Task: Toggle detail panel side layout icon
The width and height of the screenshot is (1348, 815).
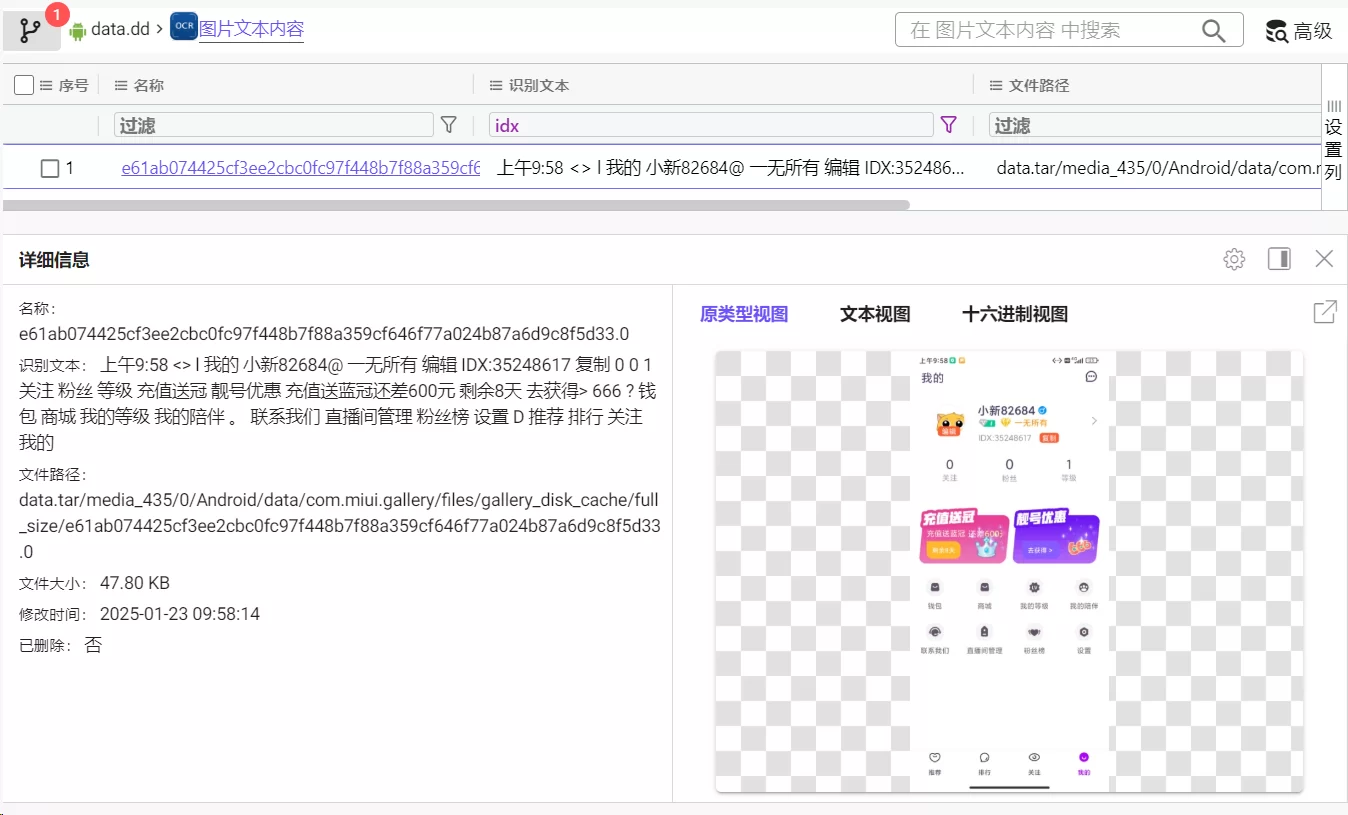Action: (x=1279, y=260)
